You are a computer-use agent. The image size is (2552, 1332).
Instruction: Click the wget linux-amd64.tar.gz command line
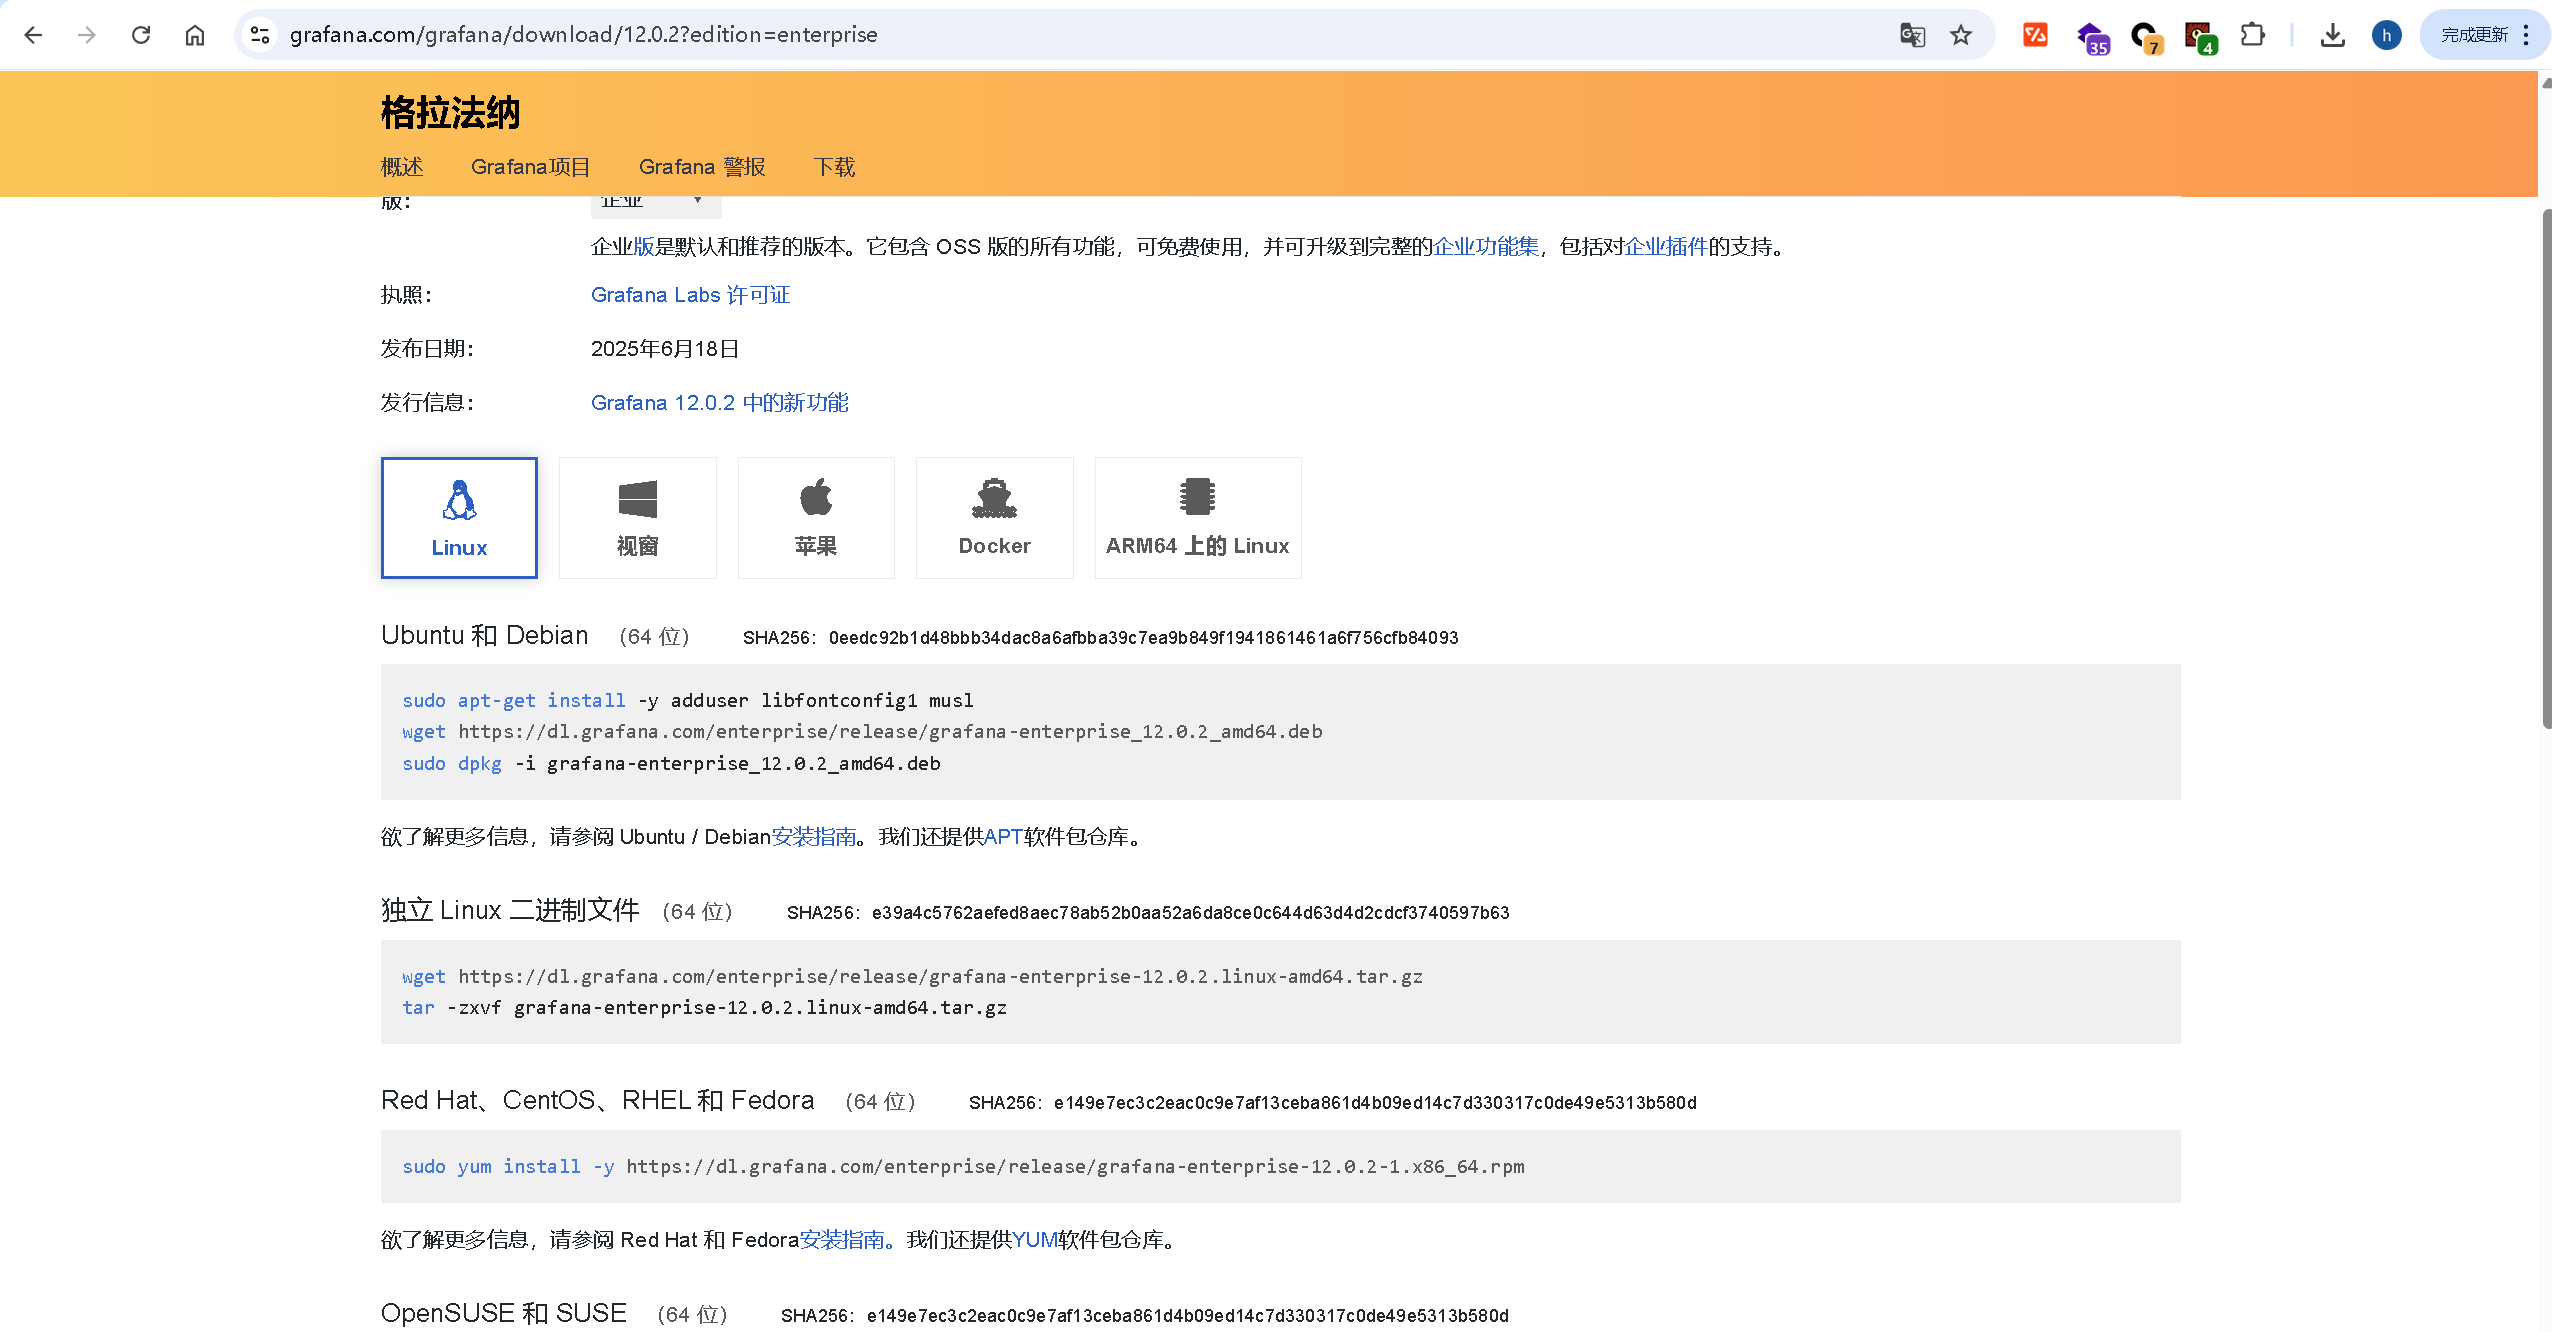tap(912, 977)
